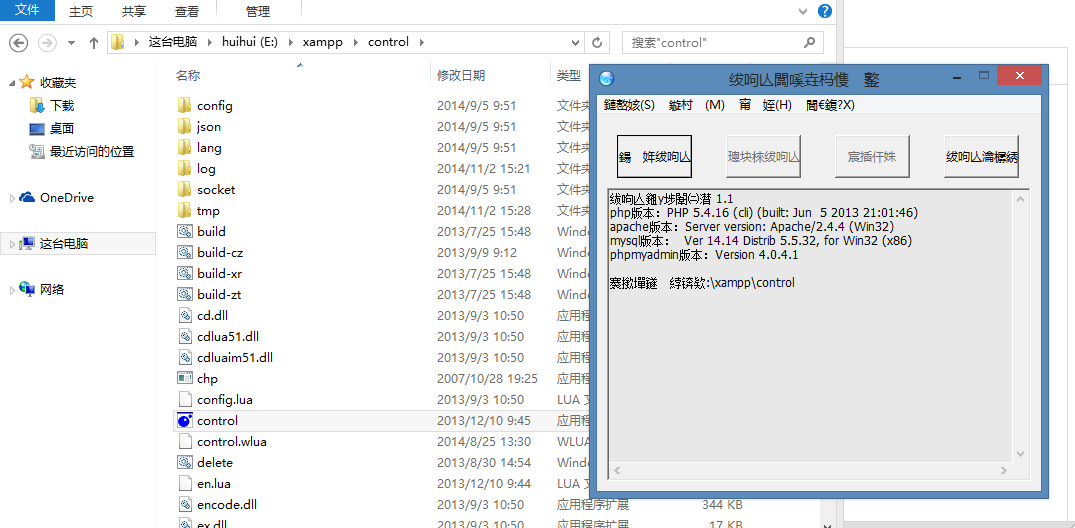Select the en.lua file icon
The image size is (1075, 528).
184,483
